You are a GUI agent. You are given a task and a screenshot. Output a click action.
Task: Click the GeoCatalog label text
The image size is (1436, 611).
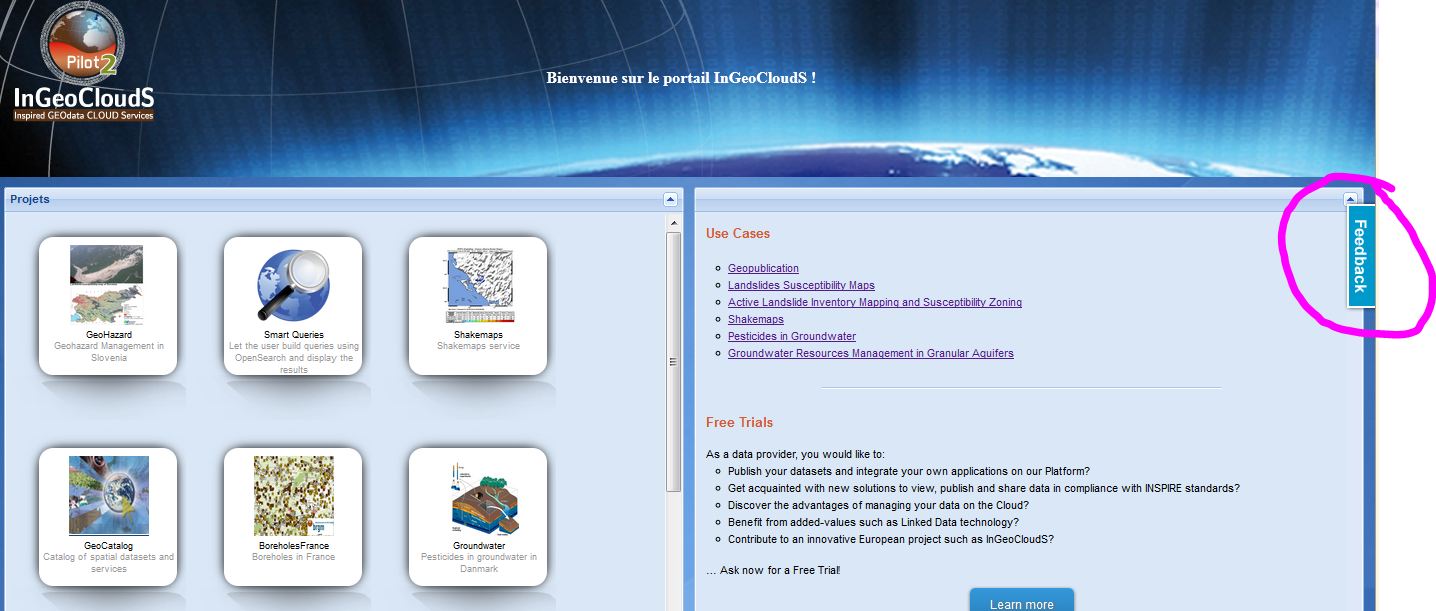pos(109,546)
